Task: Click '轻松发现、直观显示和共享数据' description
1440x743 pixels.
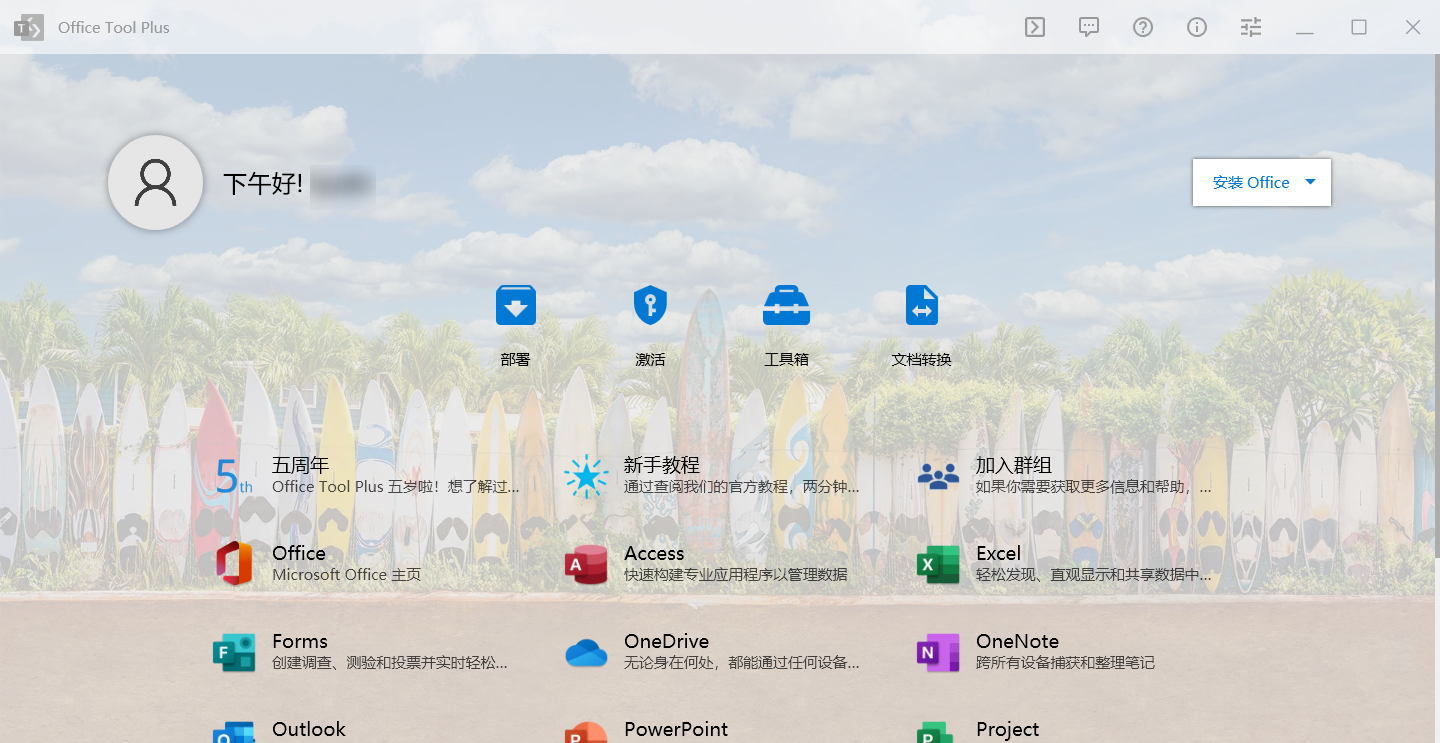Action: click(x=1094, y=575)
